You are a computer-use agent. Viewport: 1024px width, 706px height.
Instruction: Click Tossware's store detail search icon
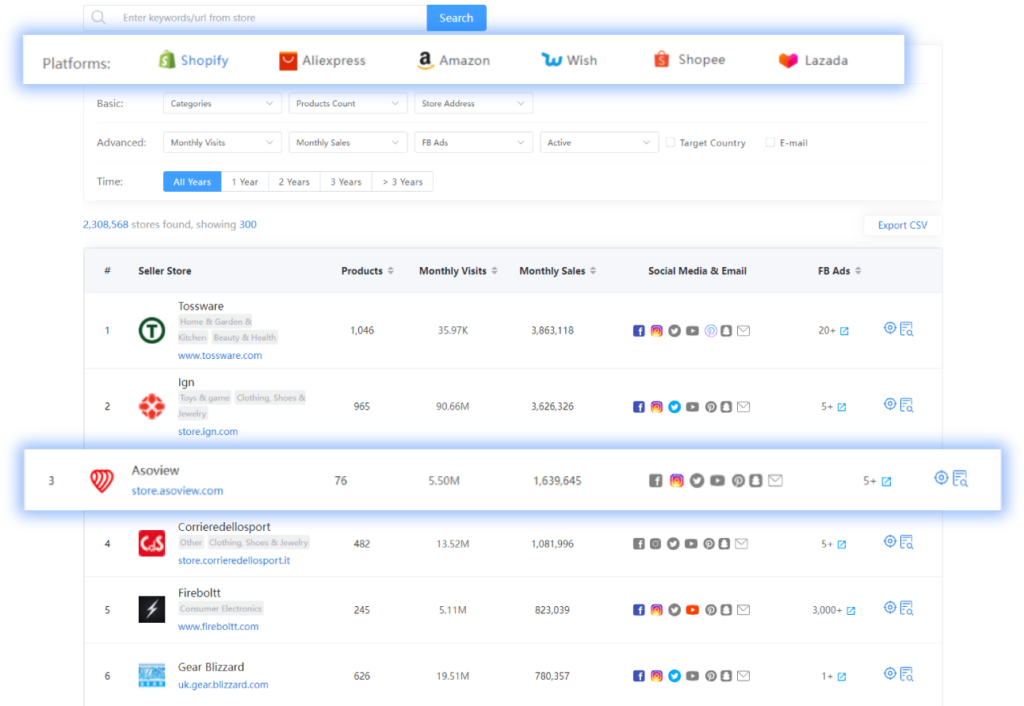[x=906, y=329]
